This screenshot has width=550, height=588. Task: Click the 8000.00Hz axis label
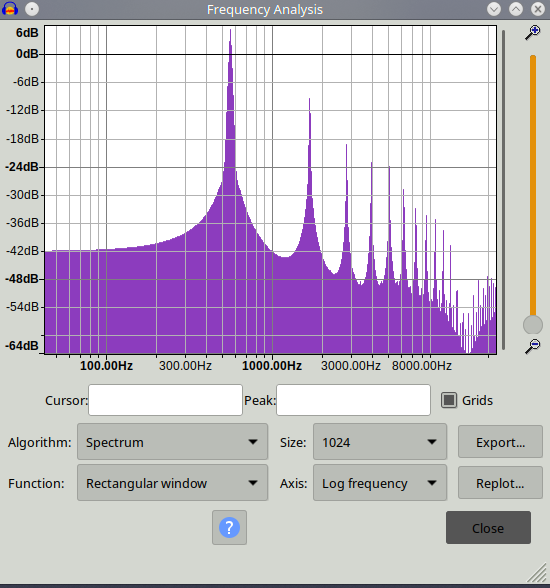click(x=421, y=366)
